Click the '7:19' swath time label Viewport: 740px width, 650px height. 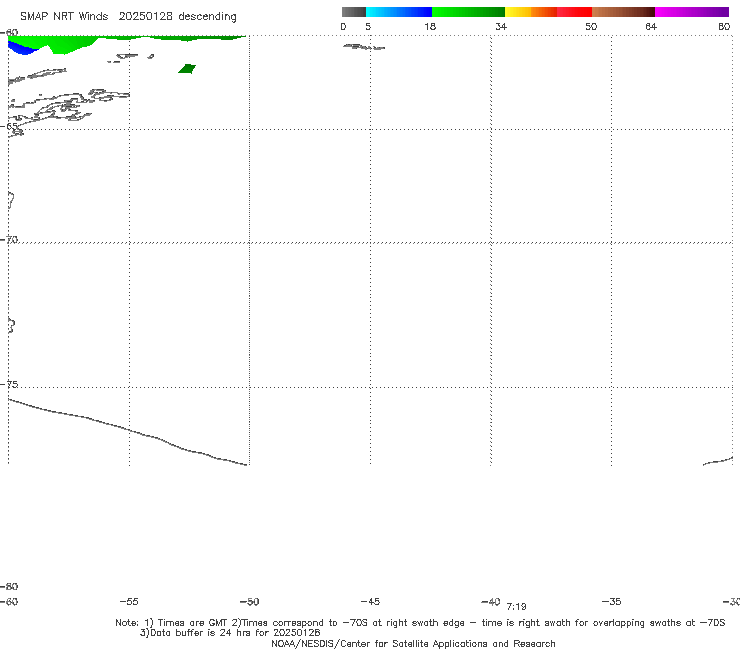click(x=516, y=607)
